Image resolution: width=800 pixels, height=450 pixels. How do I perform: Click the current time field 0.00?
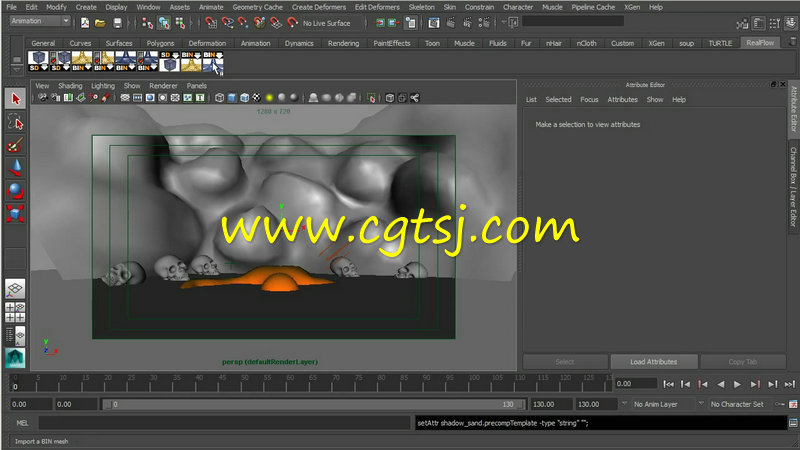(635, 384)
